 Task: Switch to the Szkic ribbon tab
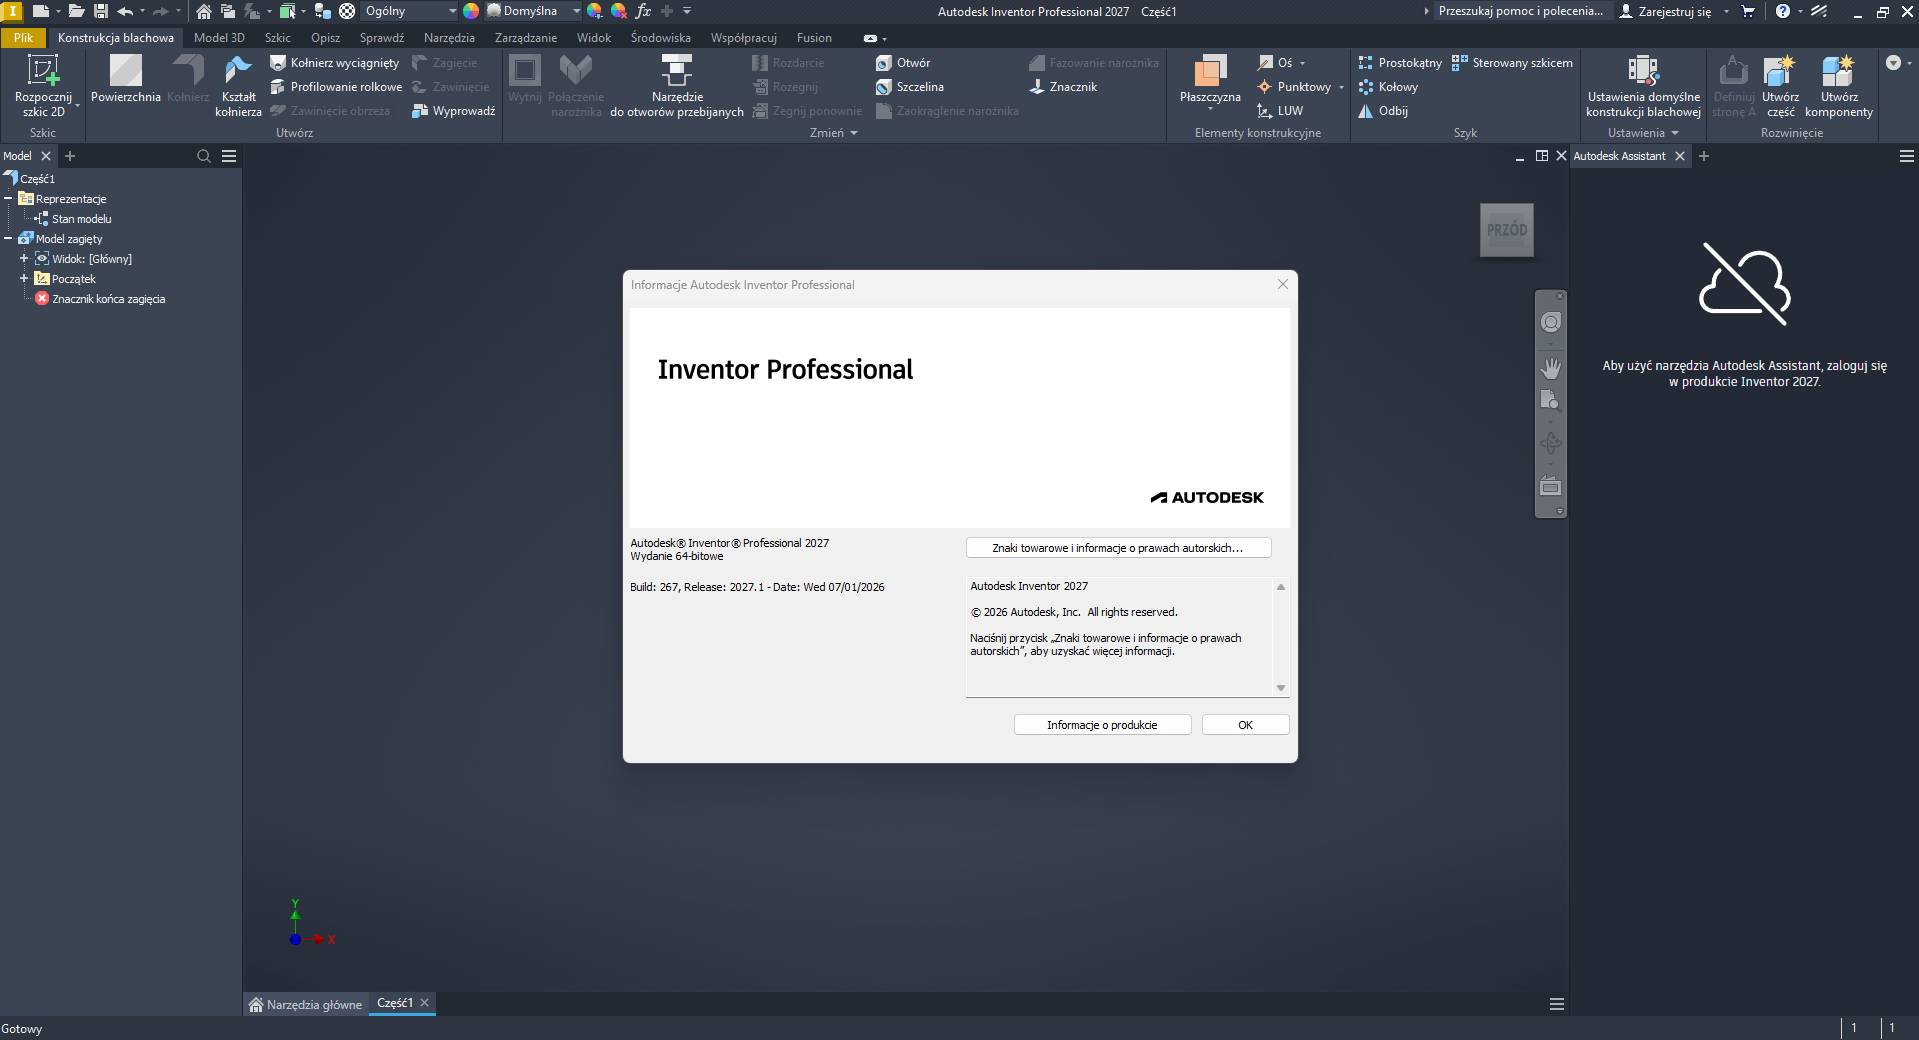coord(278,38)
